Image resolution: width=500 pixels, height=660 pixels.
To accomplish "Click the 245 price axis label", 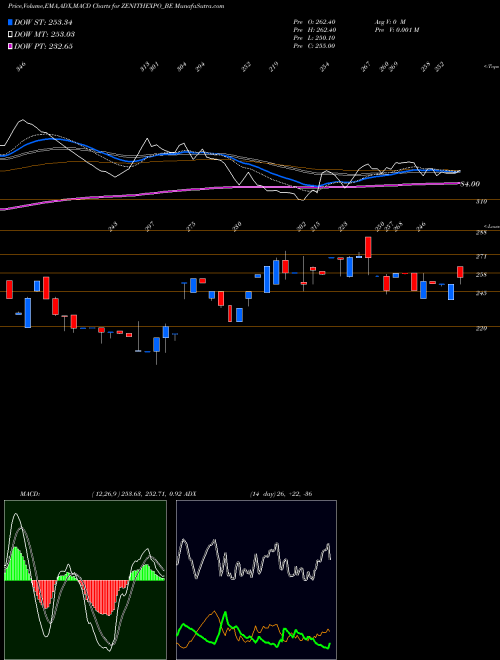I will click(x=481, y=293).
